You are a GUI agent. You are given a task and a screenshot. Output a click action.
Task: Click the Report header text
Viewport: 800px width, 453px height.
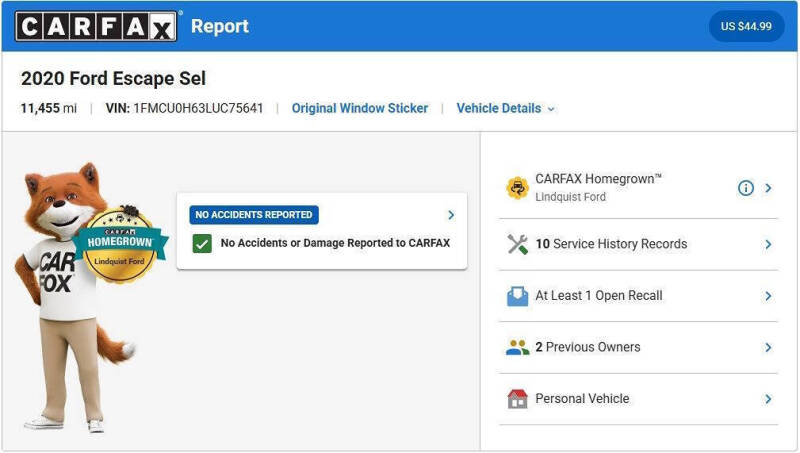click(x=219, y=26)
